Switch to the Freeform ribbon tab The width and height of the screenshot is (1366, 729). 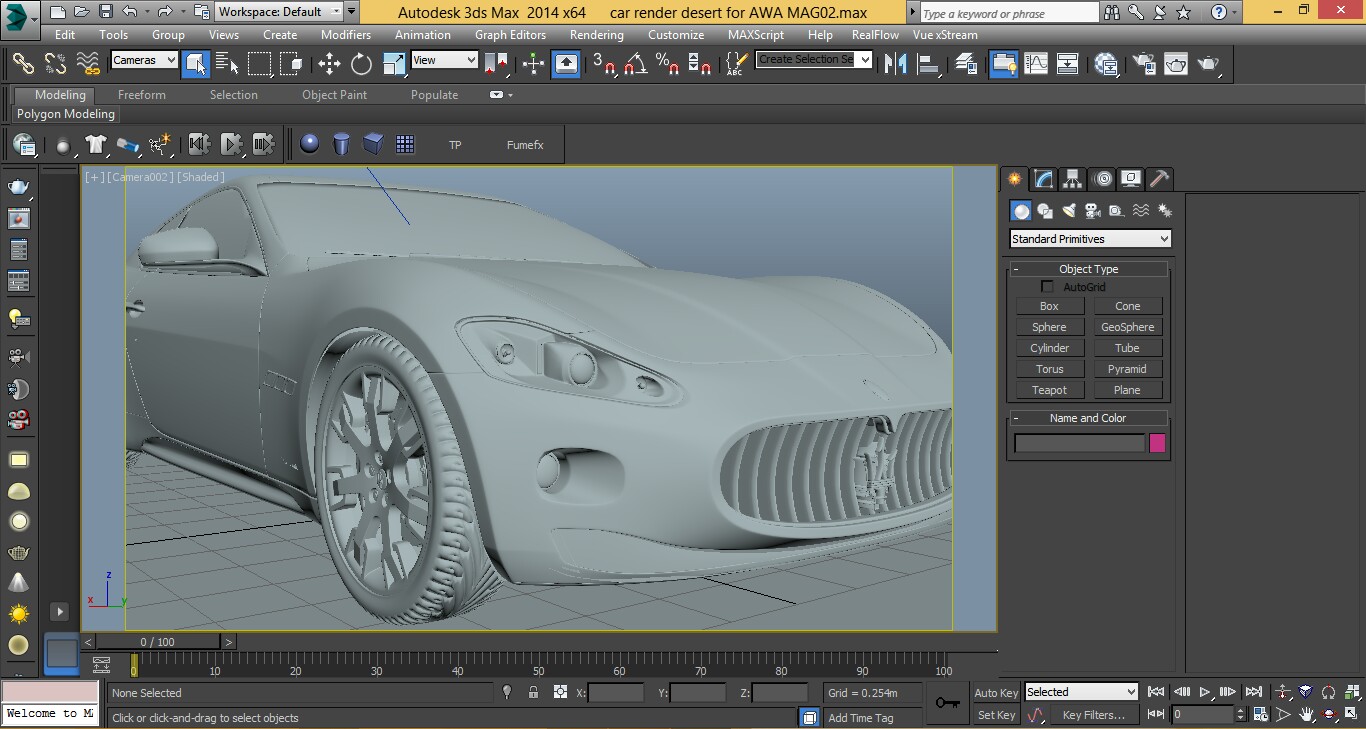(x=142, y=95)
